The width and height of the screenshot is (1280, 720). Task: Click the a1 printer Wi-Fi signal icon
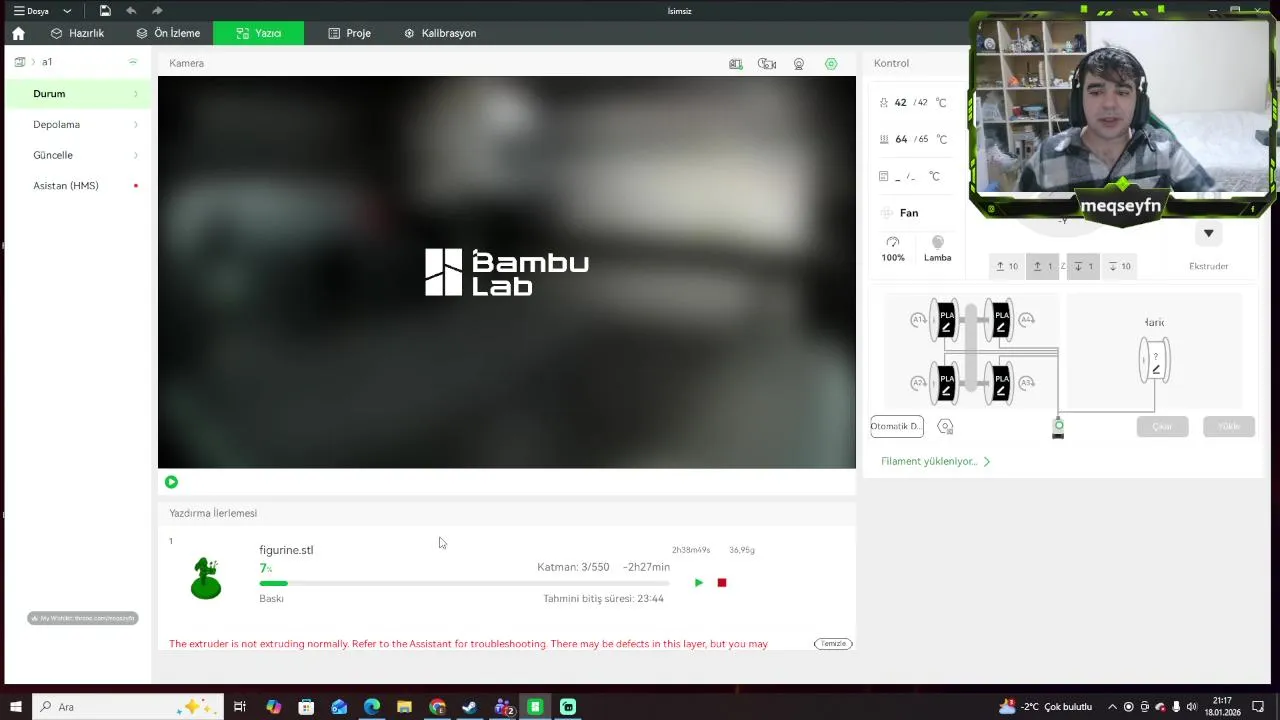tap(132, 62)
